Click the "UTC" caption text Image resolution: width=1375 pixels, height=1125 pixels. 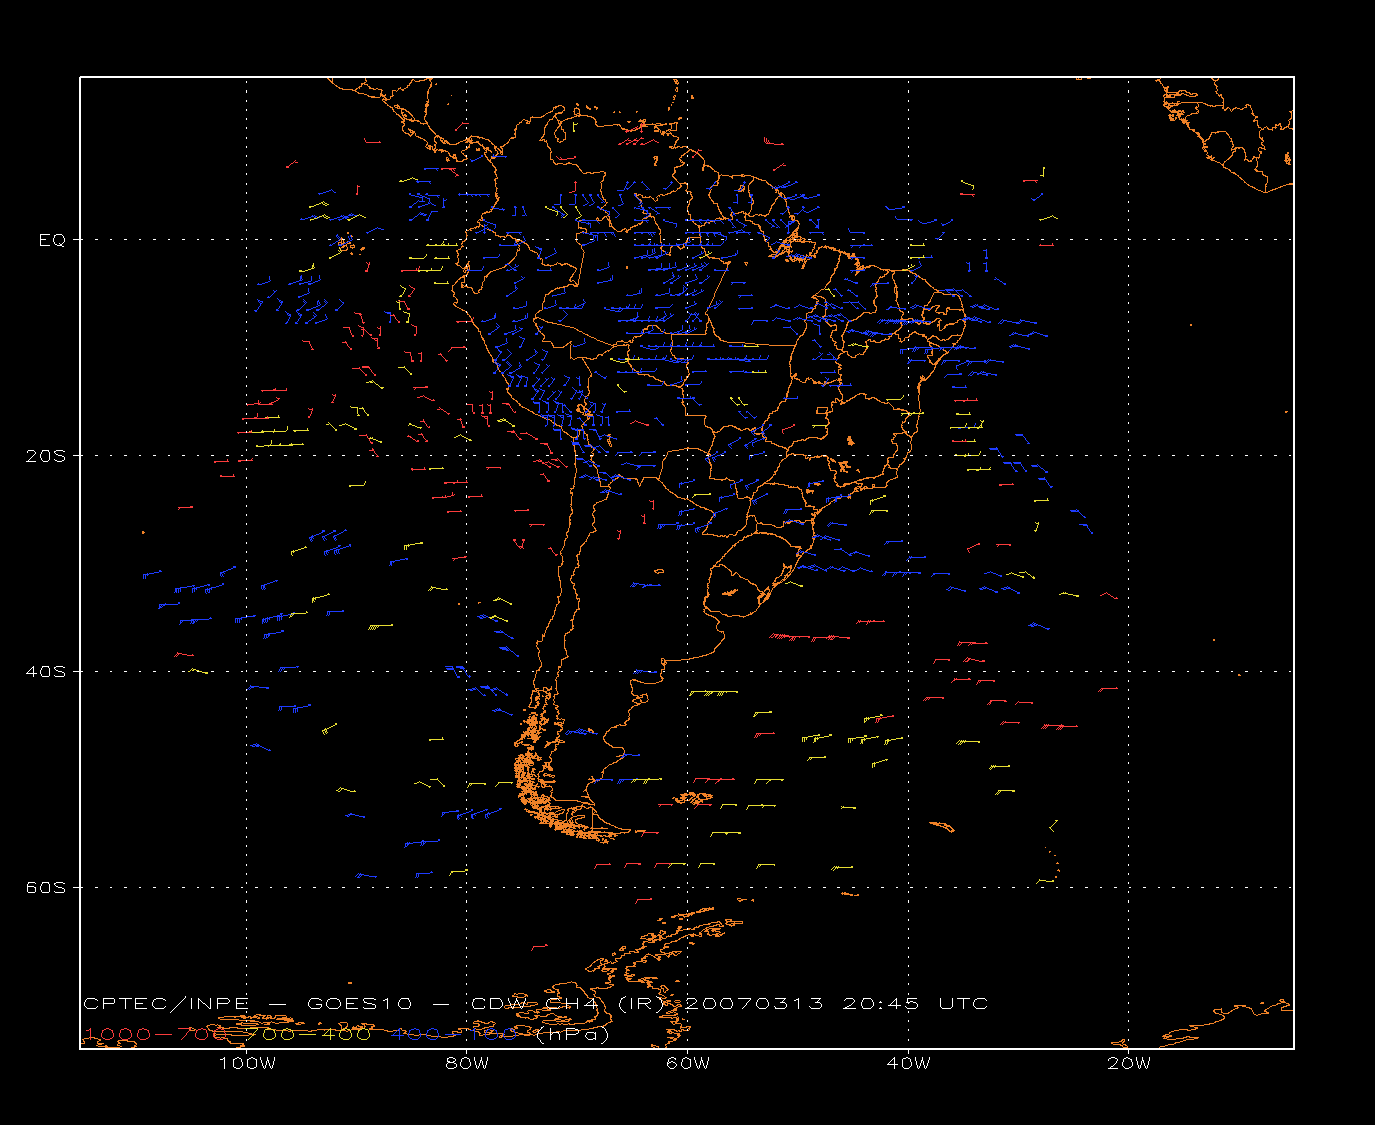[964, 1004]
